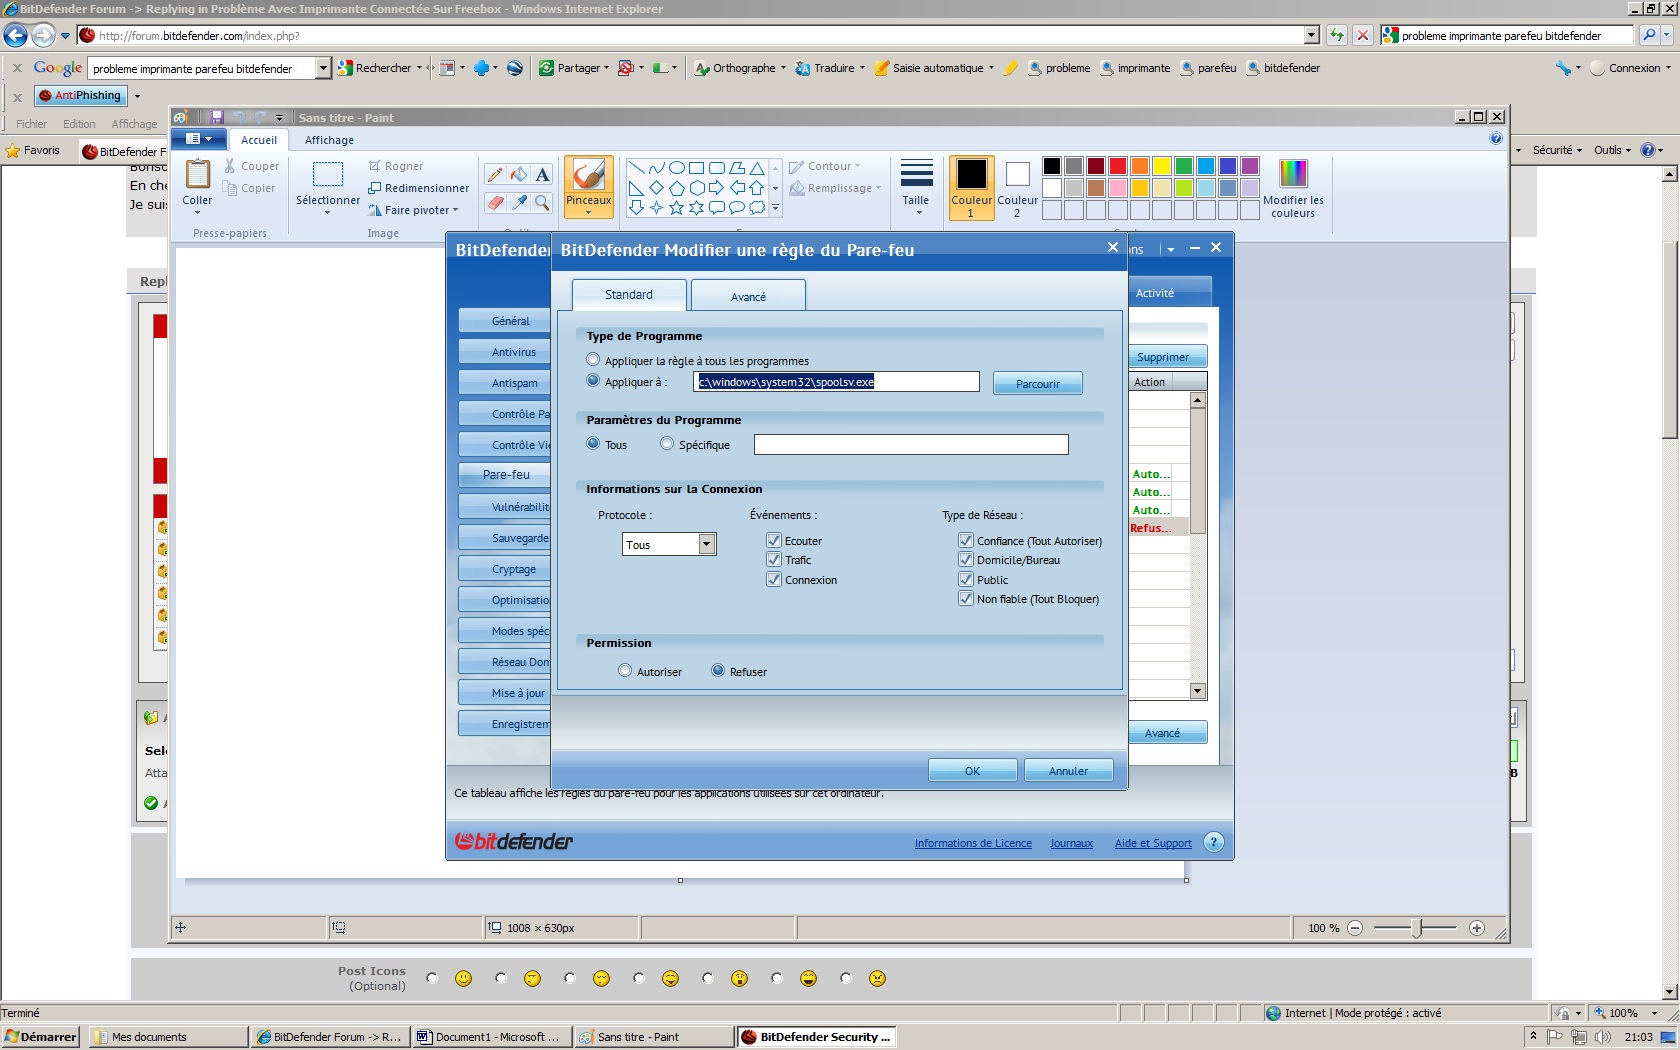Click the IE stop loading X icon
1680x1050 pixels.
pyautogui.click(x=1362, y=35)
